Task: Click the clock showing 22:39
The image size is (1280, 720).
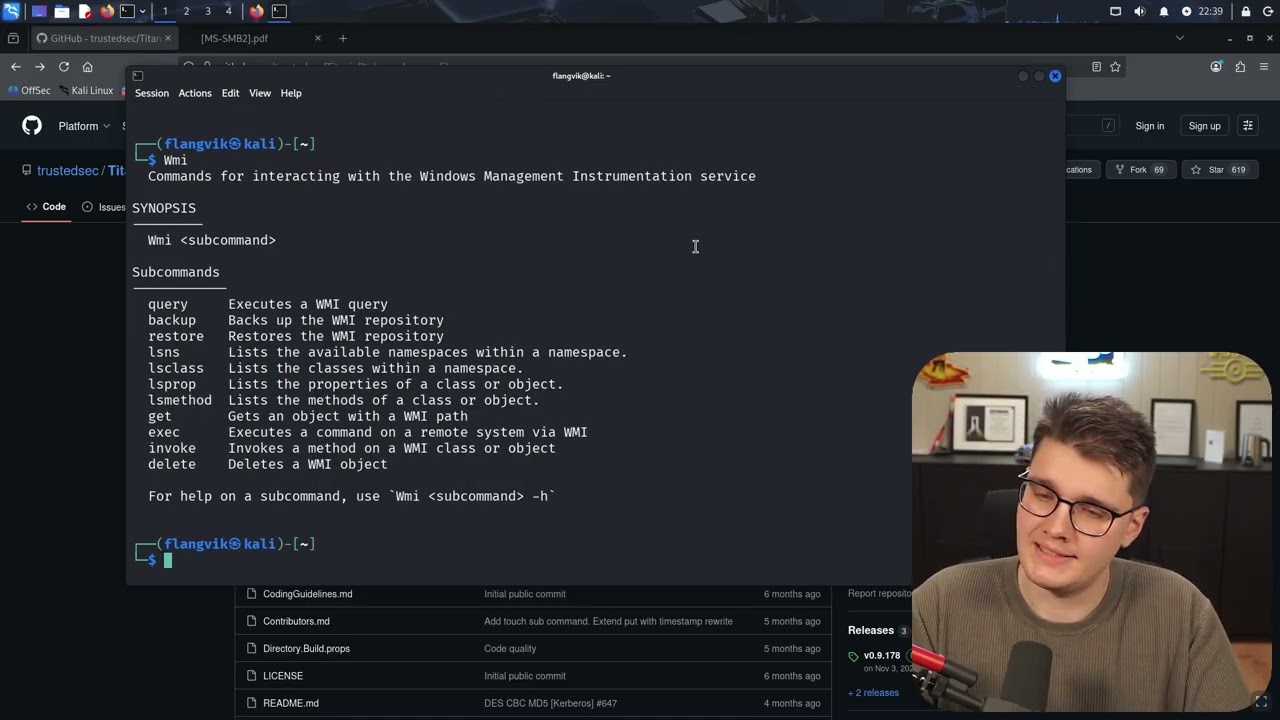Action: tap(1209, 11)
